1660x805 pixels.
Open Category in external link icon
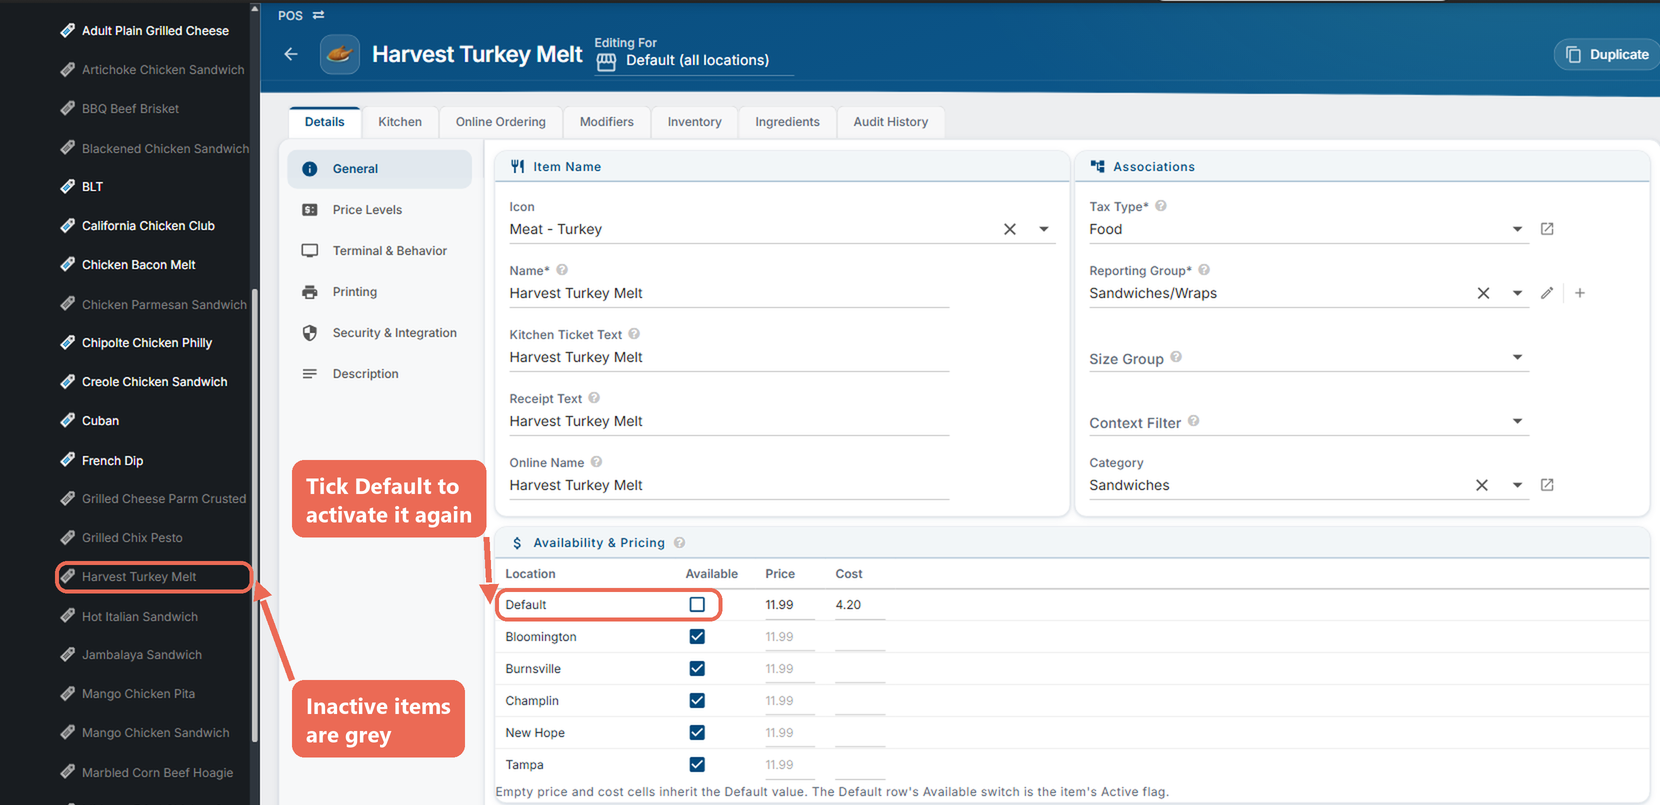pyautogui.click(x=1547, y=485)
